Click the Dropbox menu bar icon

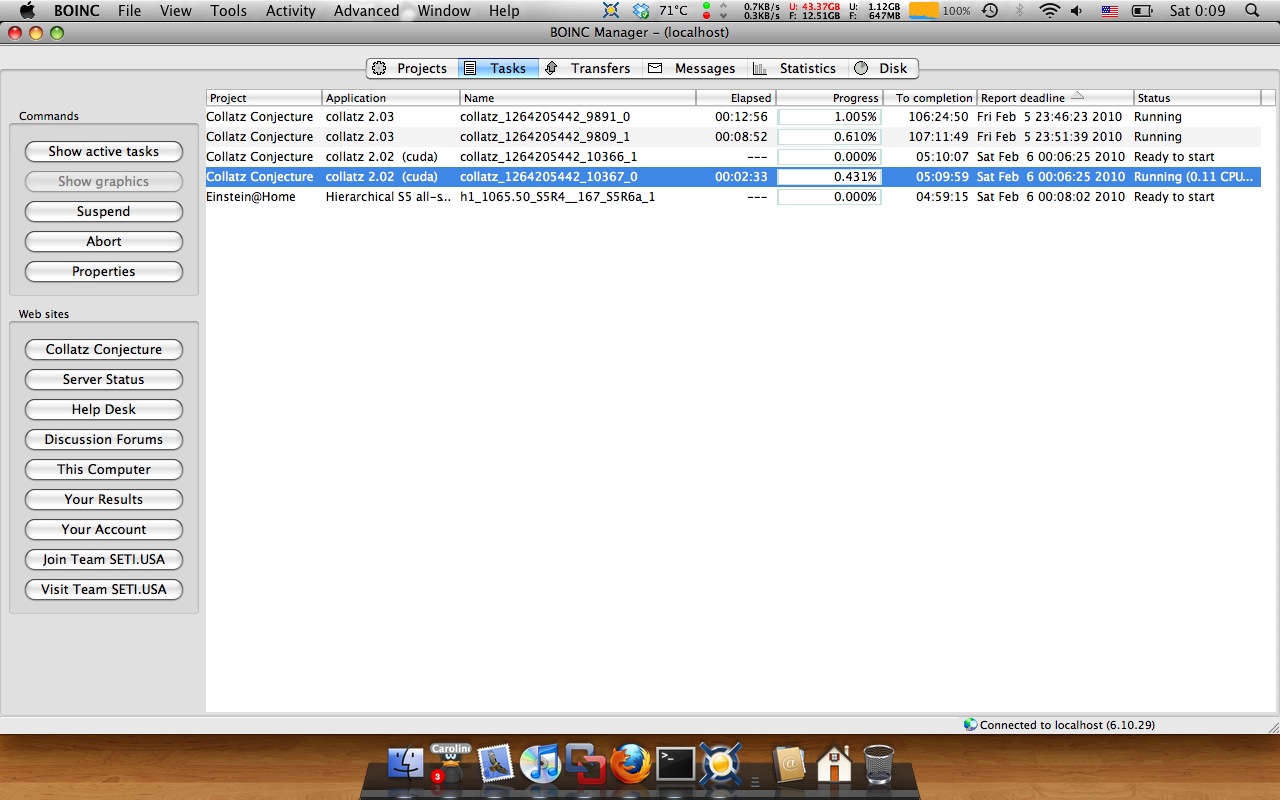pos(641,11)
